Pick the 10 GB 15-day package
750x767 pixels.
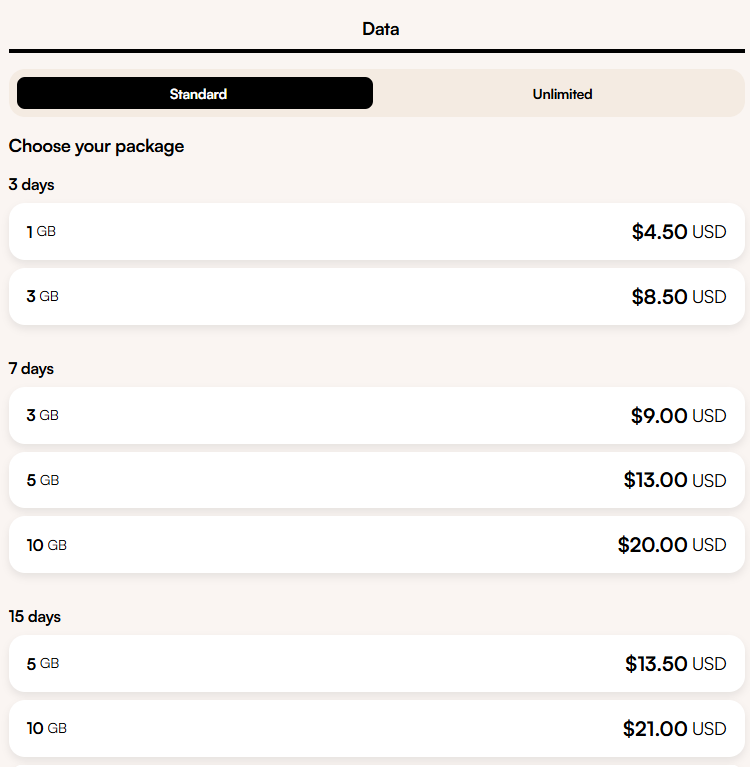(x=376, y=728)
